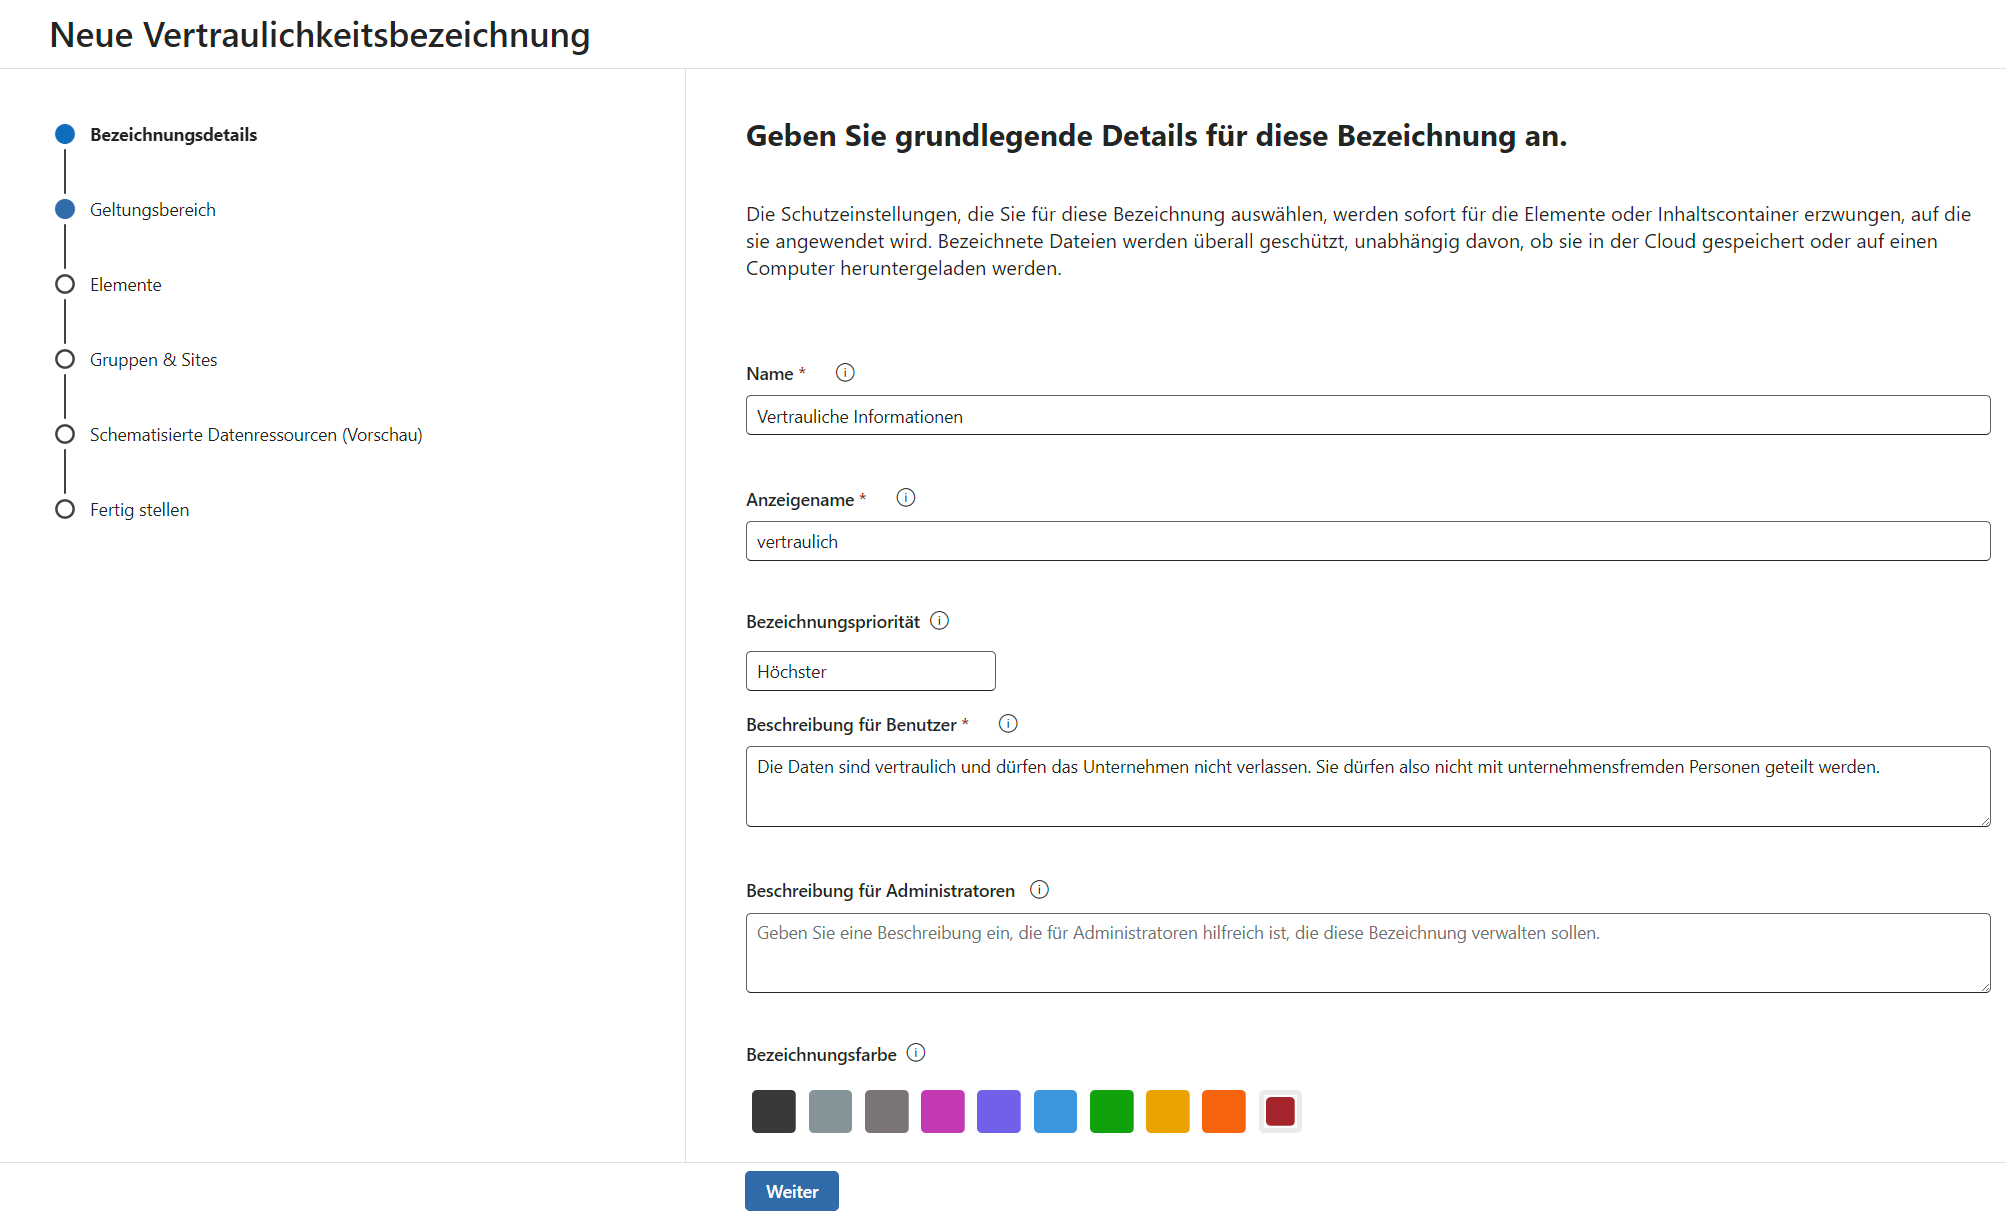Image resolution: width=2006 pixels, height=1213 pixels.
Task: Choose the magenta label color
Action: (x=942, y=1111)
